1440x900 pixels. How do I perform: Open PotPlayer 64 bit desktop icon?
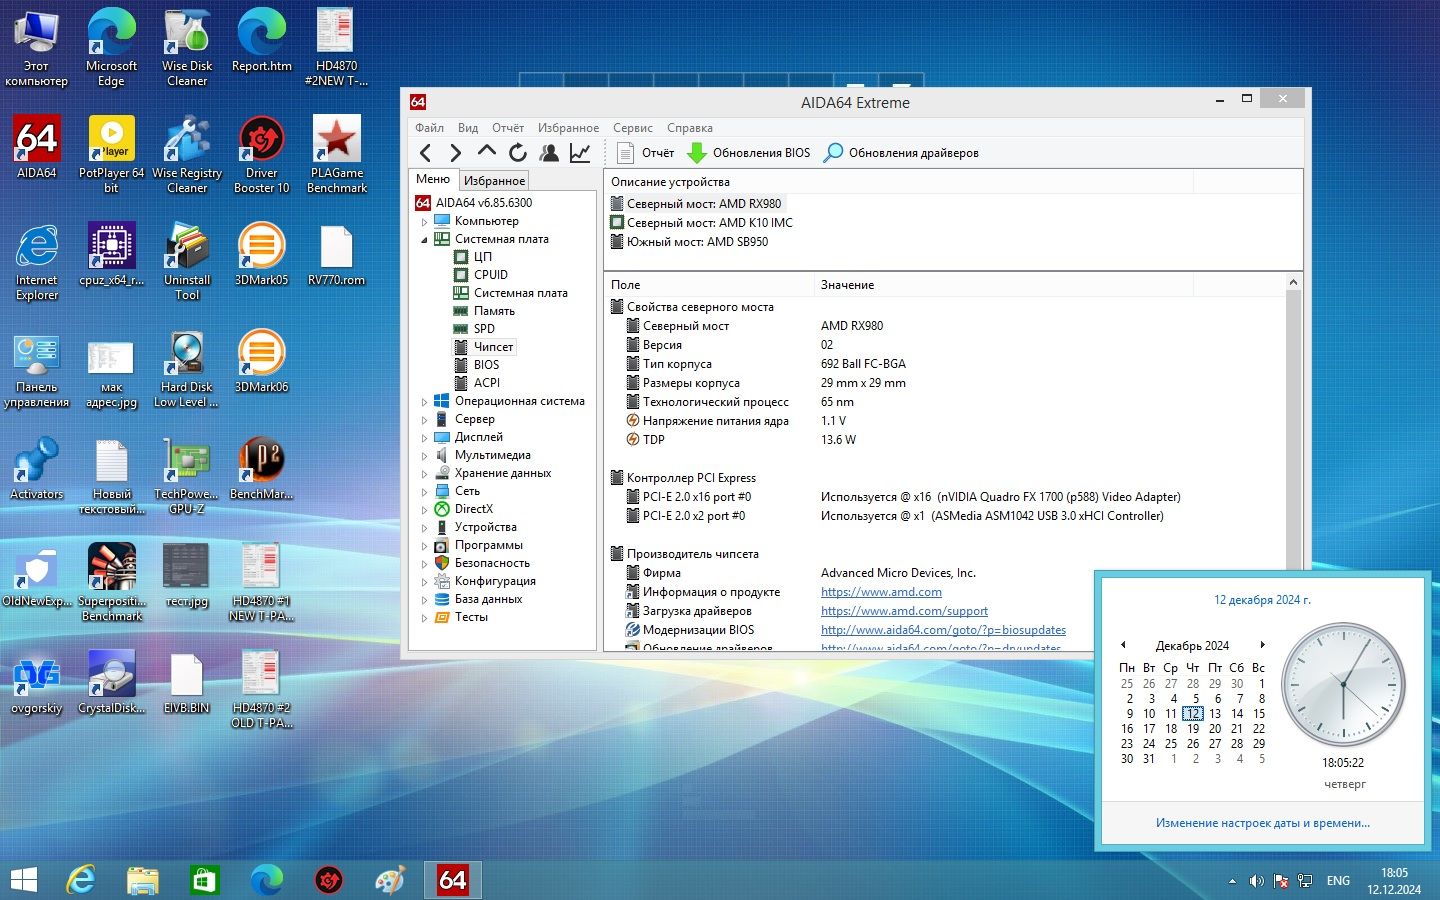(112, 155)
